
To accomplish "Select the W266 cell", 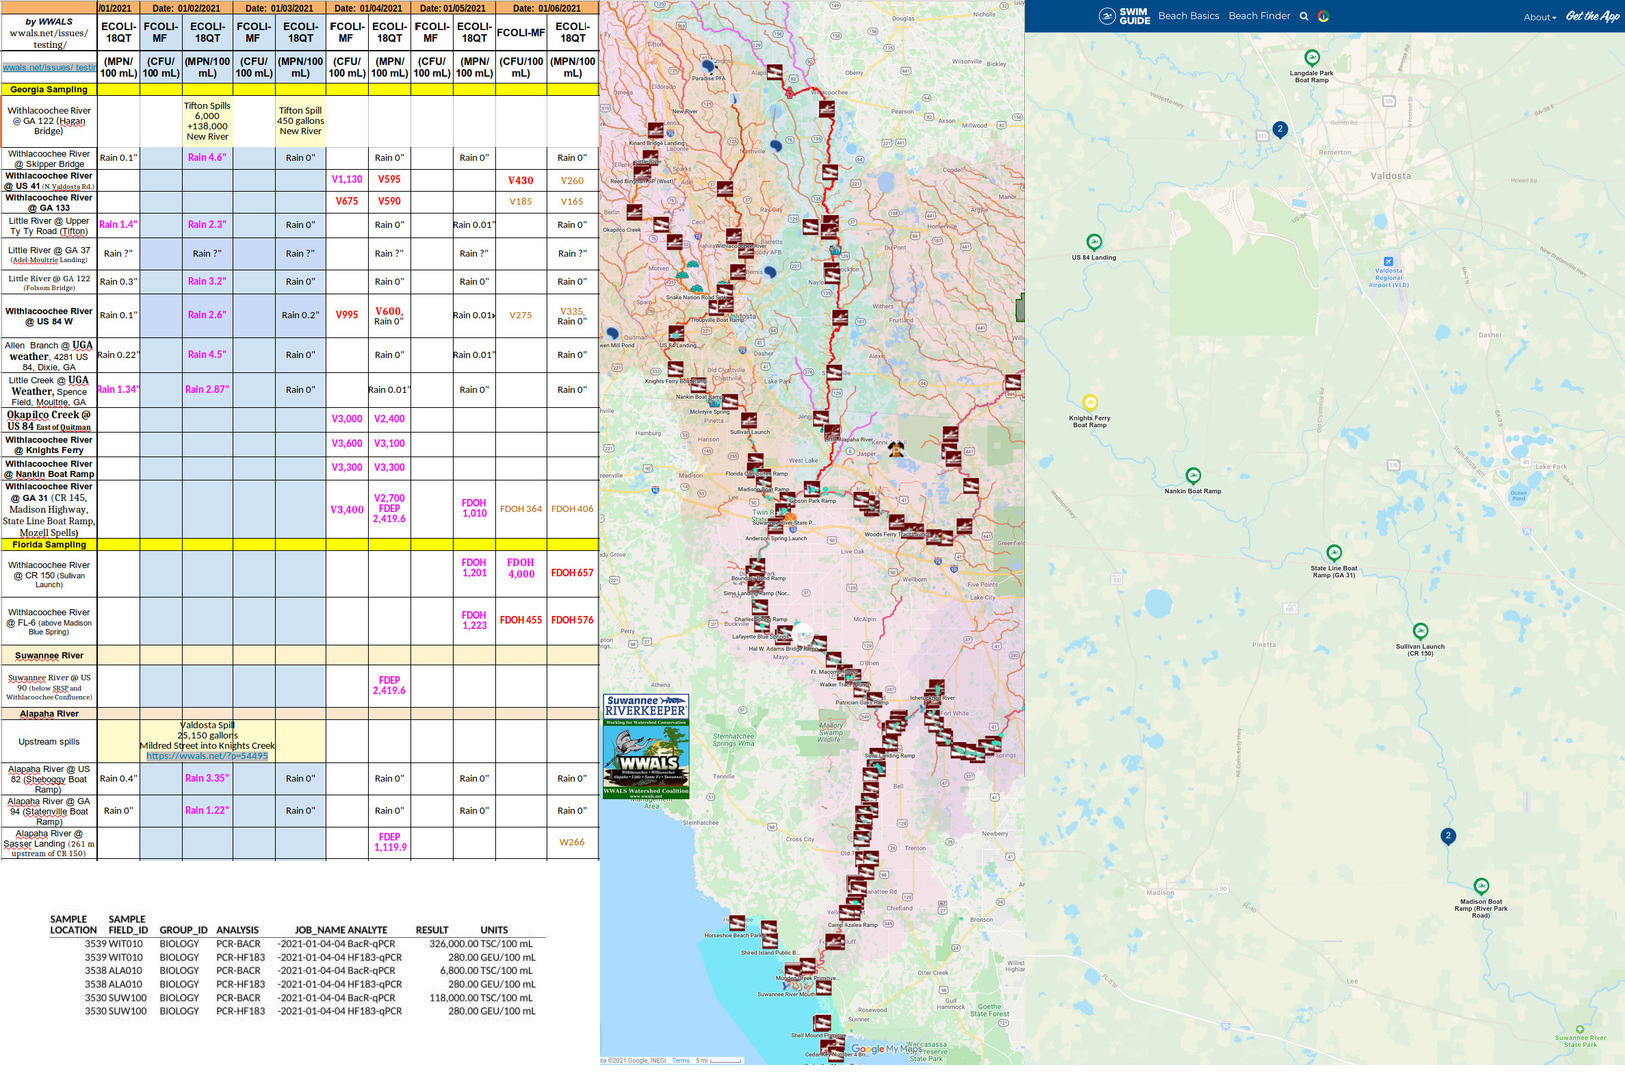I will coord(572,842).
